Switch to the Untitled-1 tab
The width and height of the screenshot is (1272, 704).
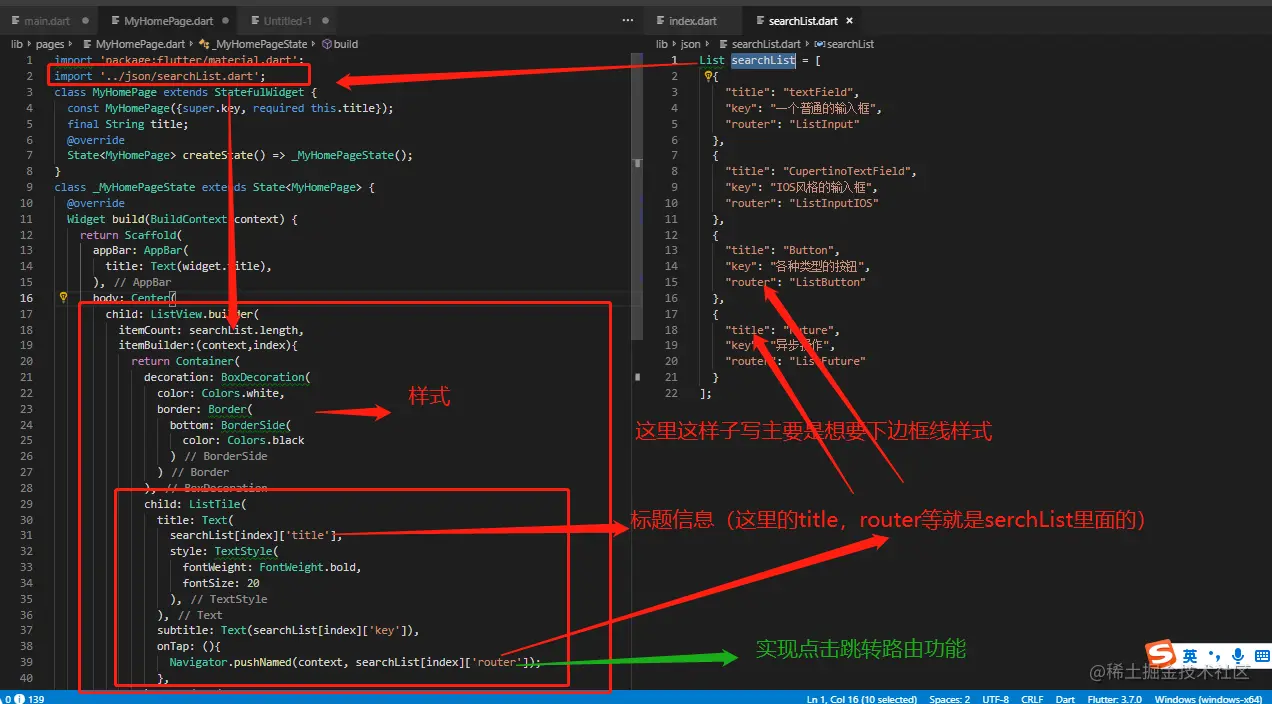coord(288,20)
